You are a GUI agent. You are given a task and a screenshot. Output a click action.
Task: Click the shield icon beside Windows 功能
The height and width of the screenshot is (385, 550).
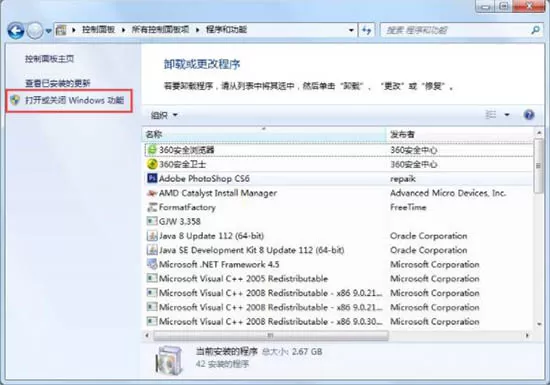click(15, 100)
